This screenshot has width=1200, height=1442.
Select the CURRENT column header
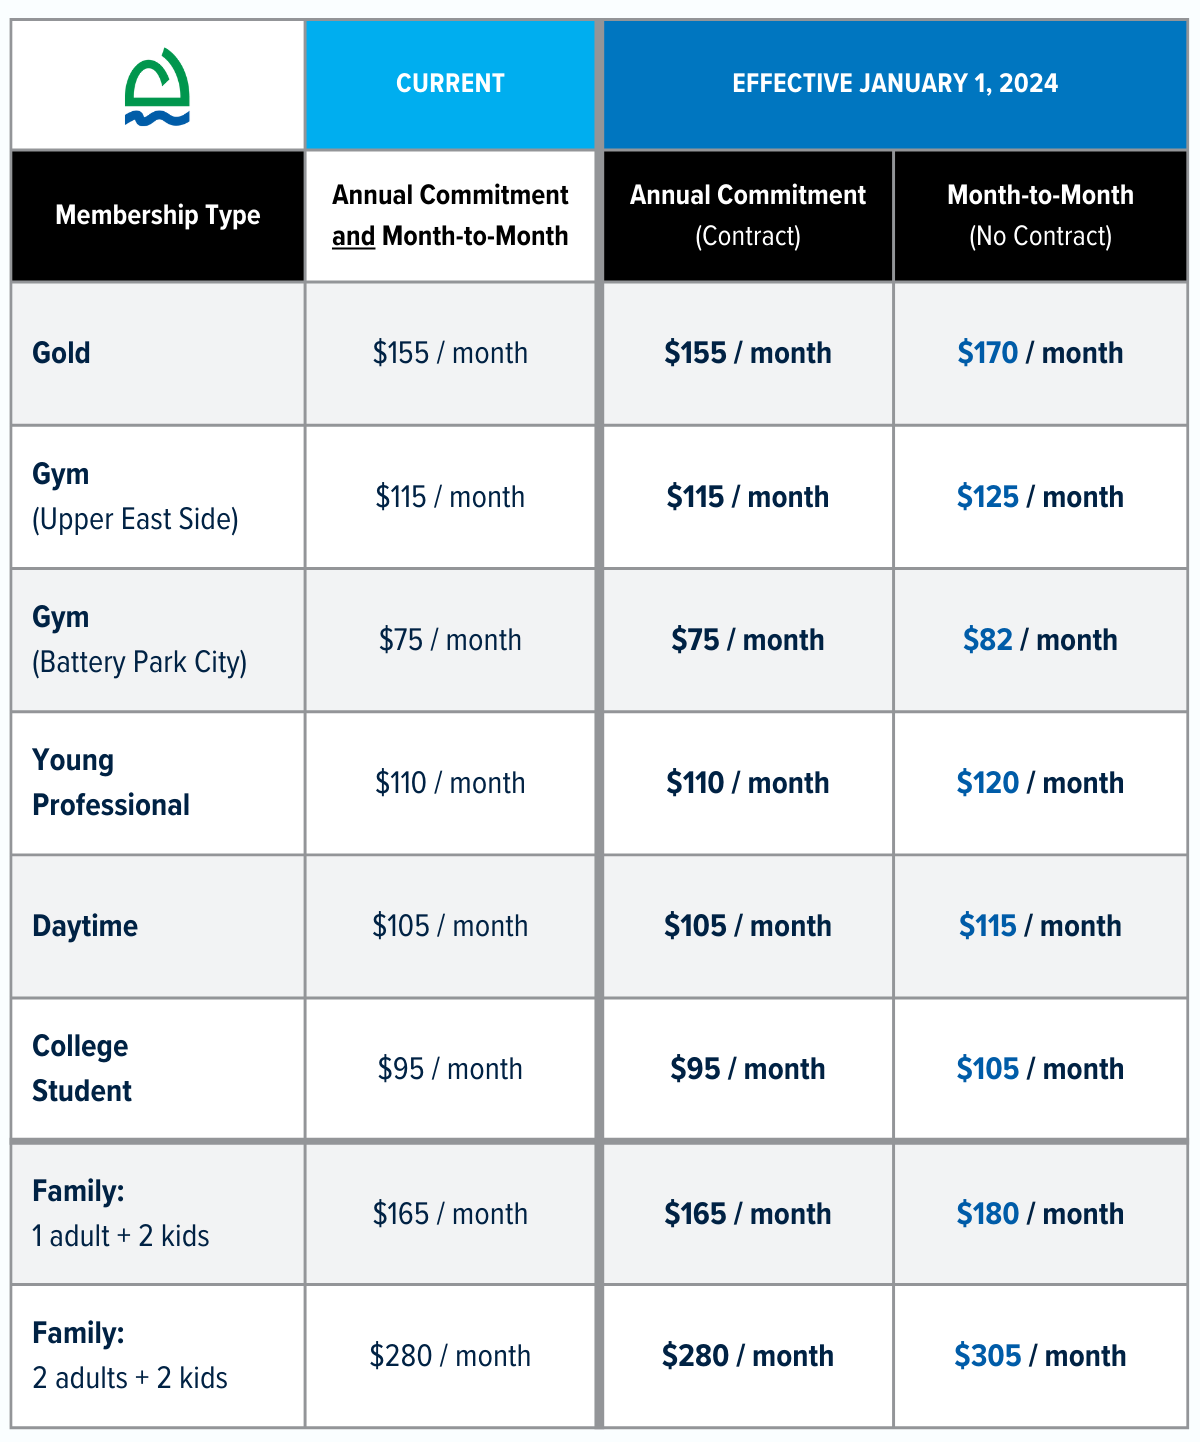450,83
